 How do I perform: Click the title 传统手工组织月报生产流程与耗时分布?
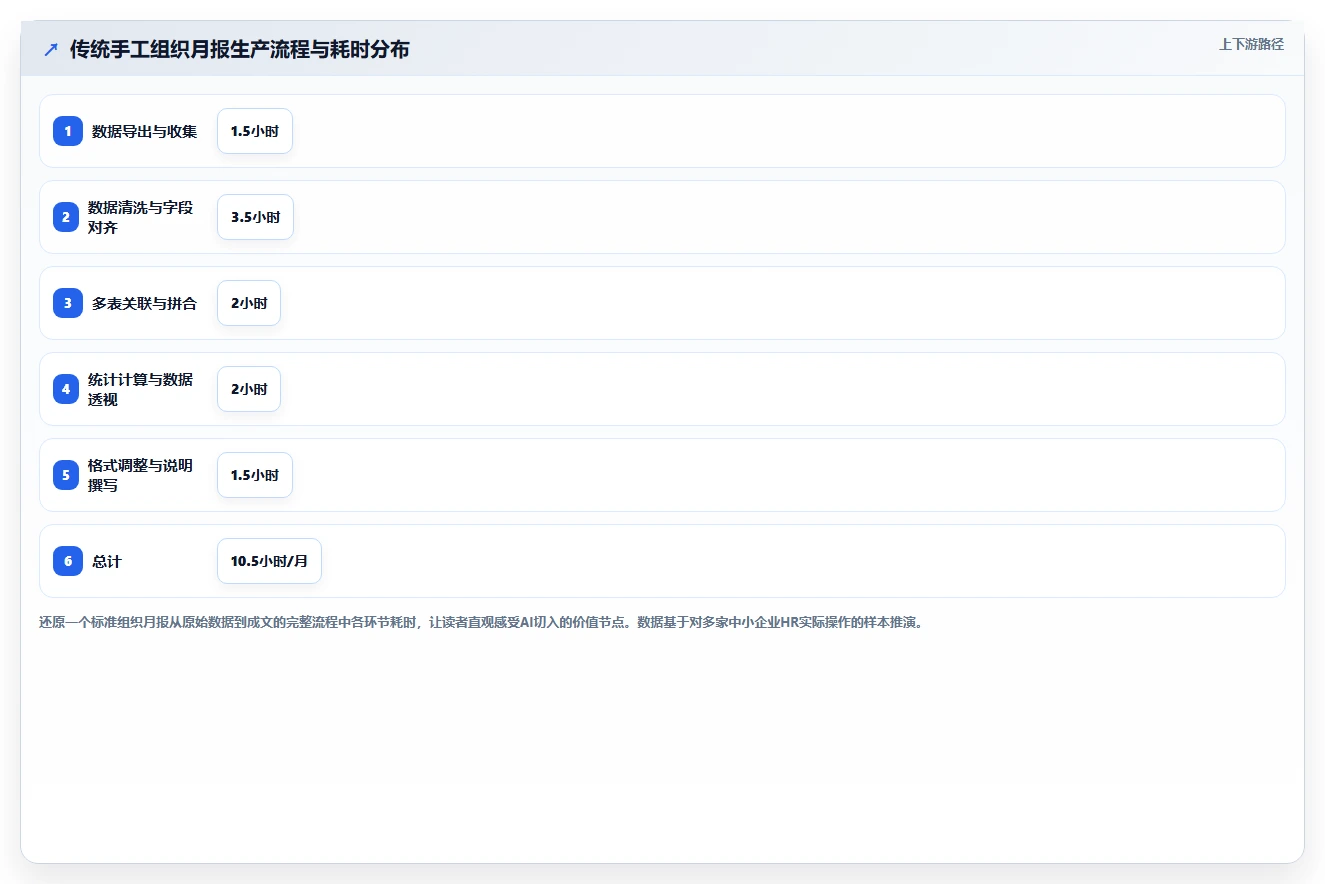pos(240,49)
